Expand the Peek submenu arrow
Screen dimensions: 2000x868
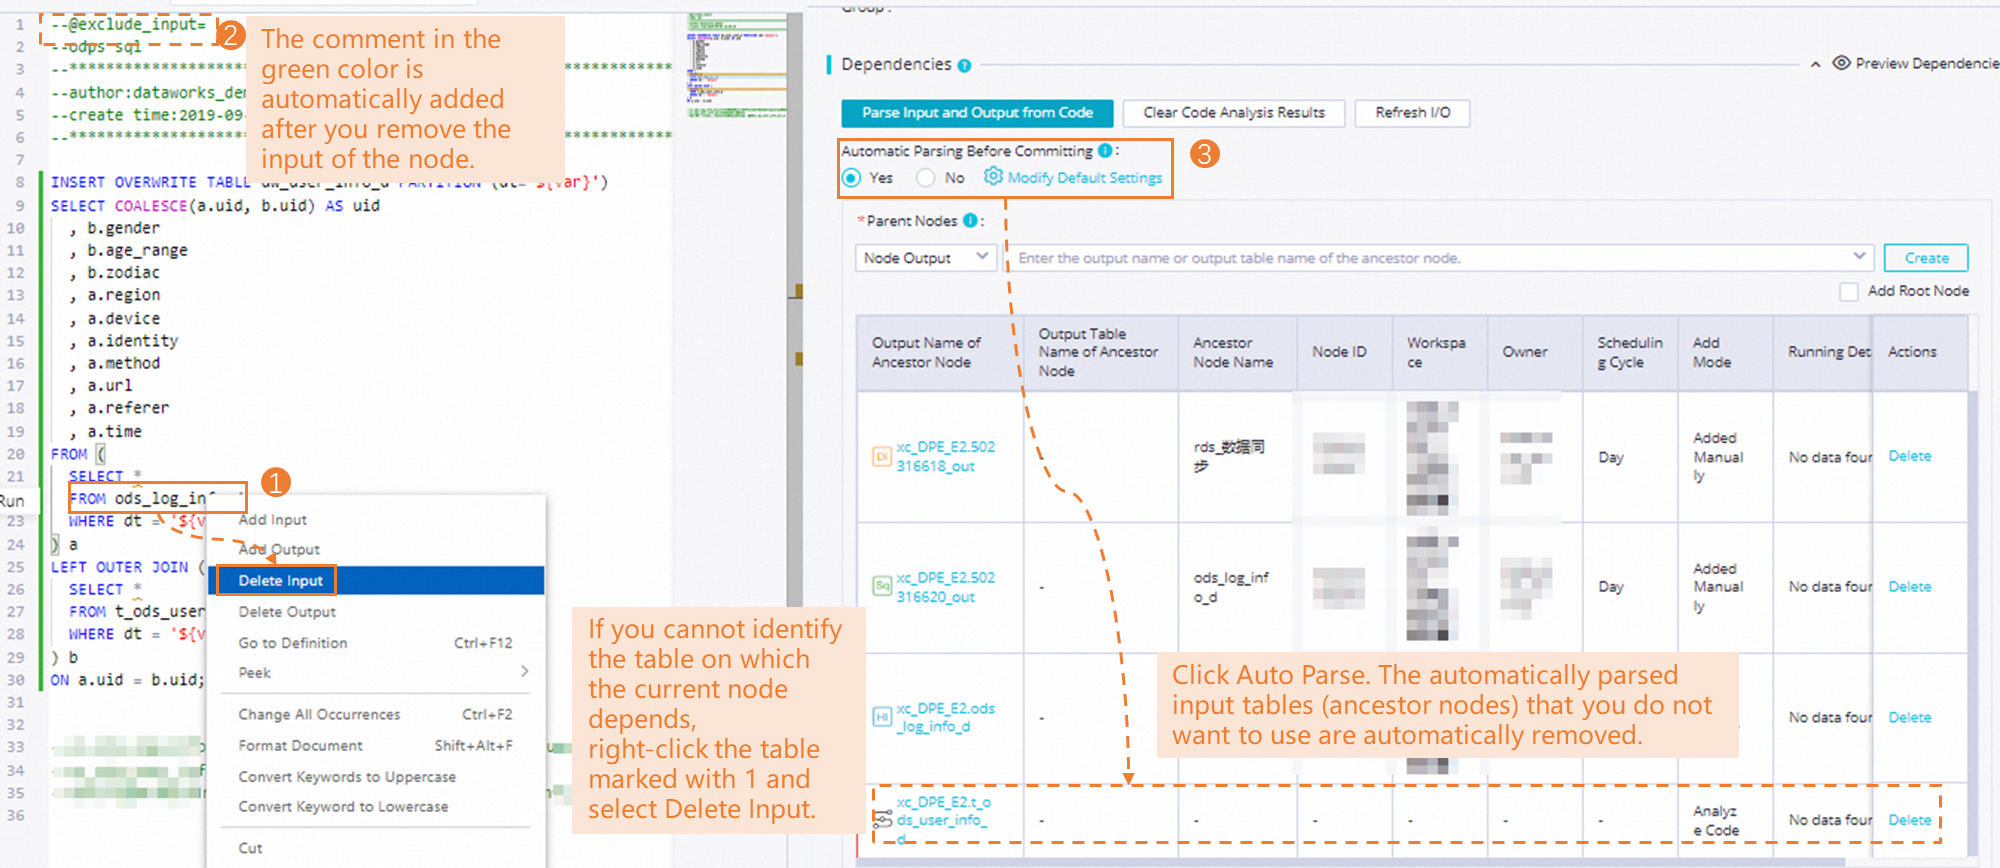click(x=525, y=672)
